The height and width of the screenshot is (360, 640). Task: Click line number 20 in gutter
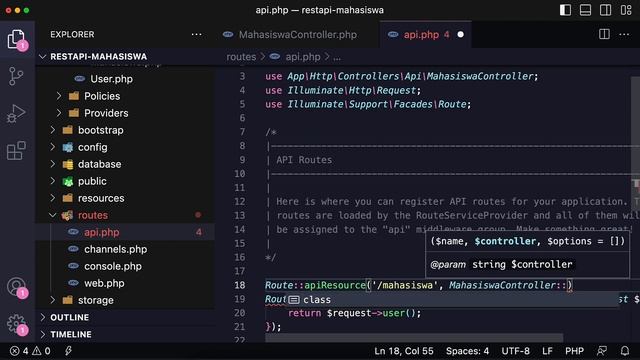click(x=240, y=313)
